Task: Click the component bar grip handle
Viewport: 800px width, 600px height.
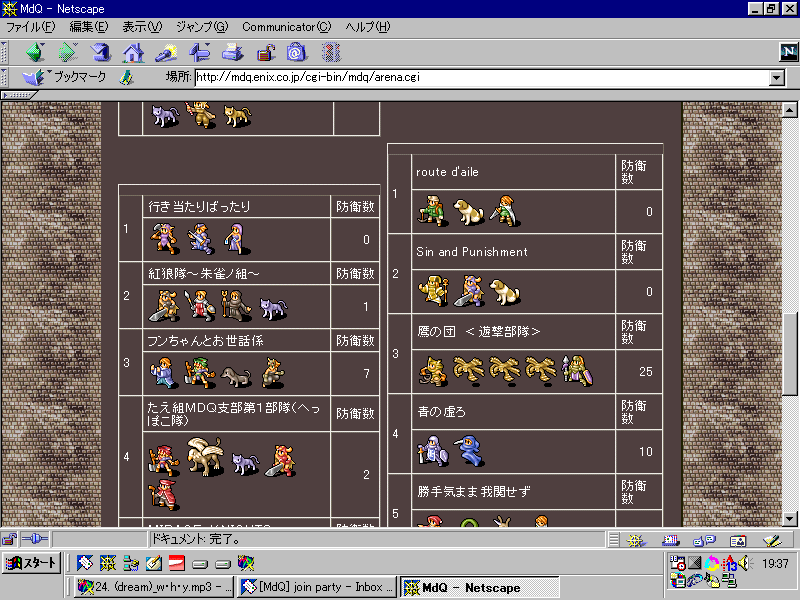Action: click(x=614, y=540)
